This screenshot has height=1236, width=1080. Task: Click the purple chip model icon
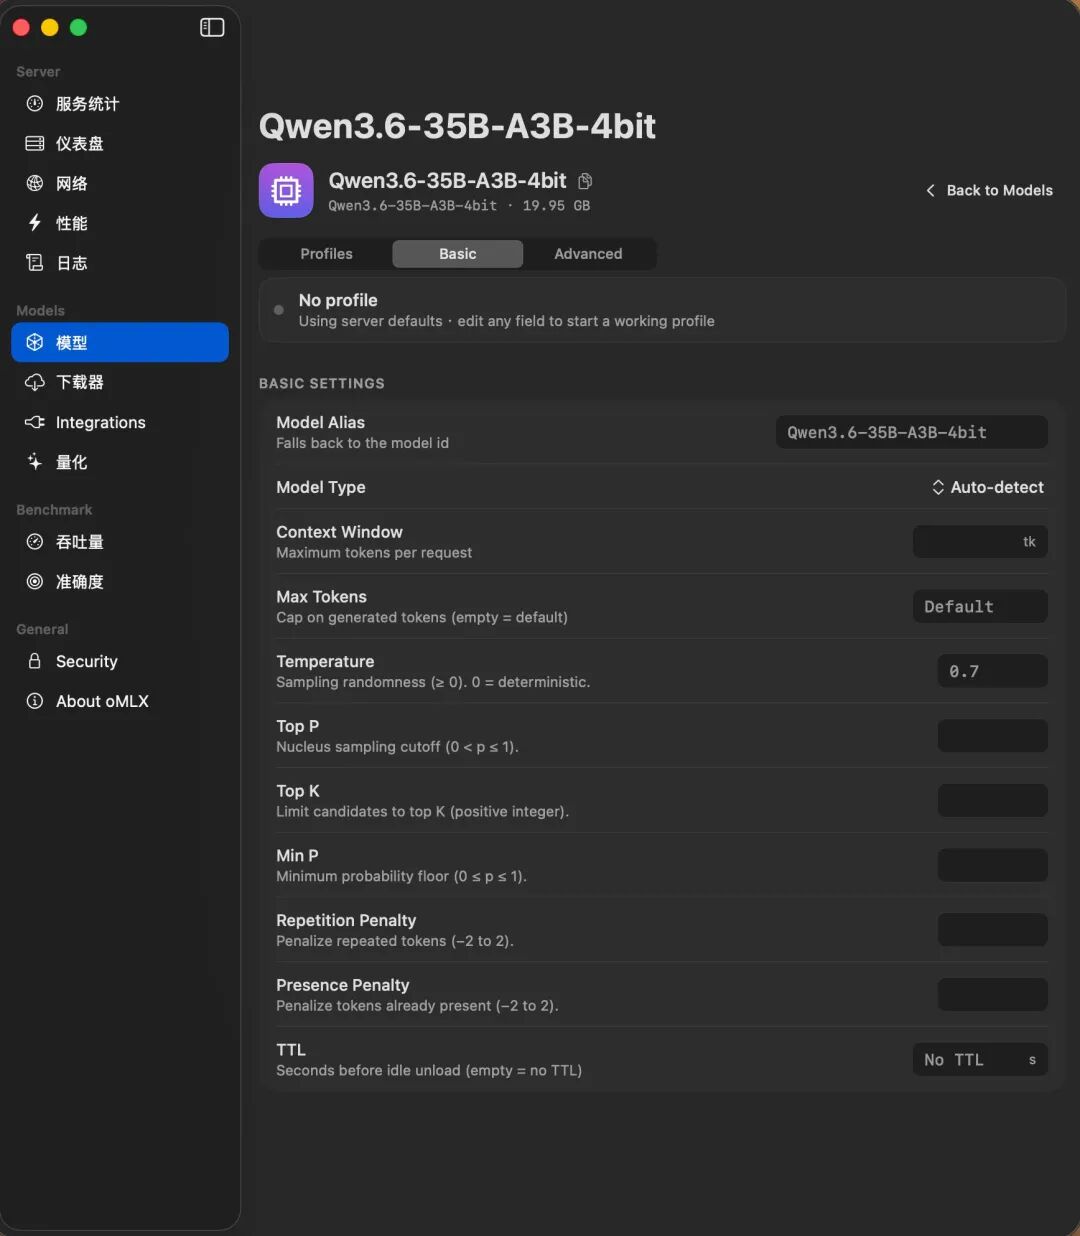(286, 190)
